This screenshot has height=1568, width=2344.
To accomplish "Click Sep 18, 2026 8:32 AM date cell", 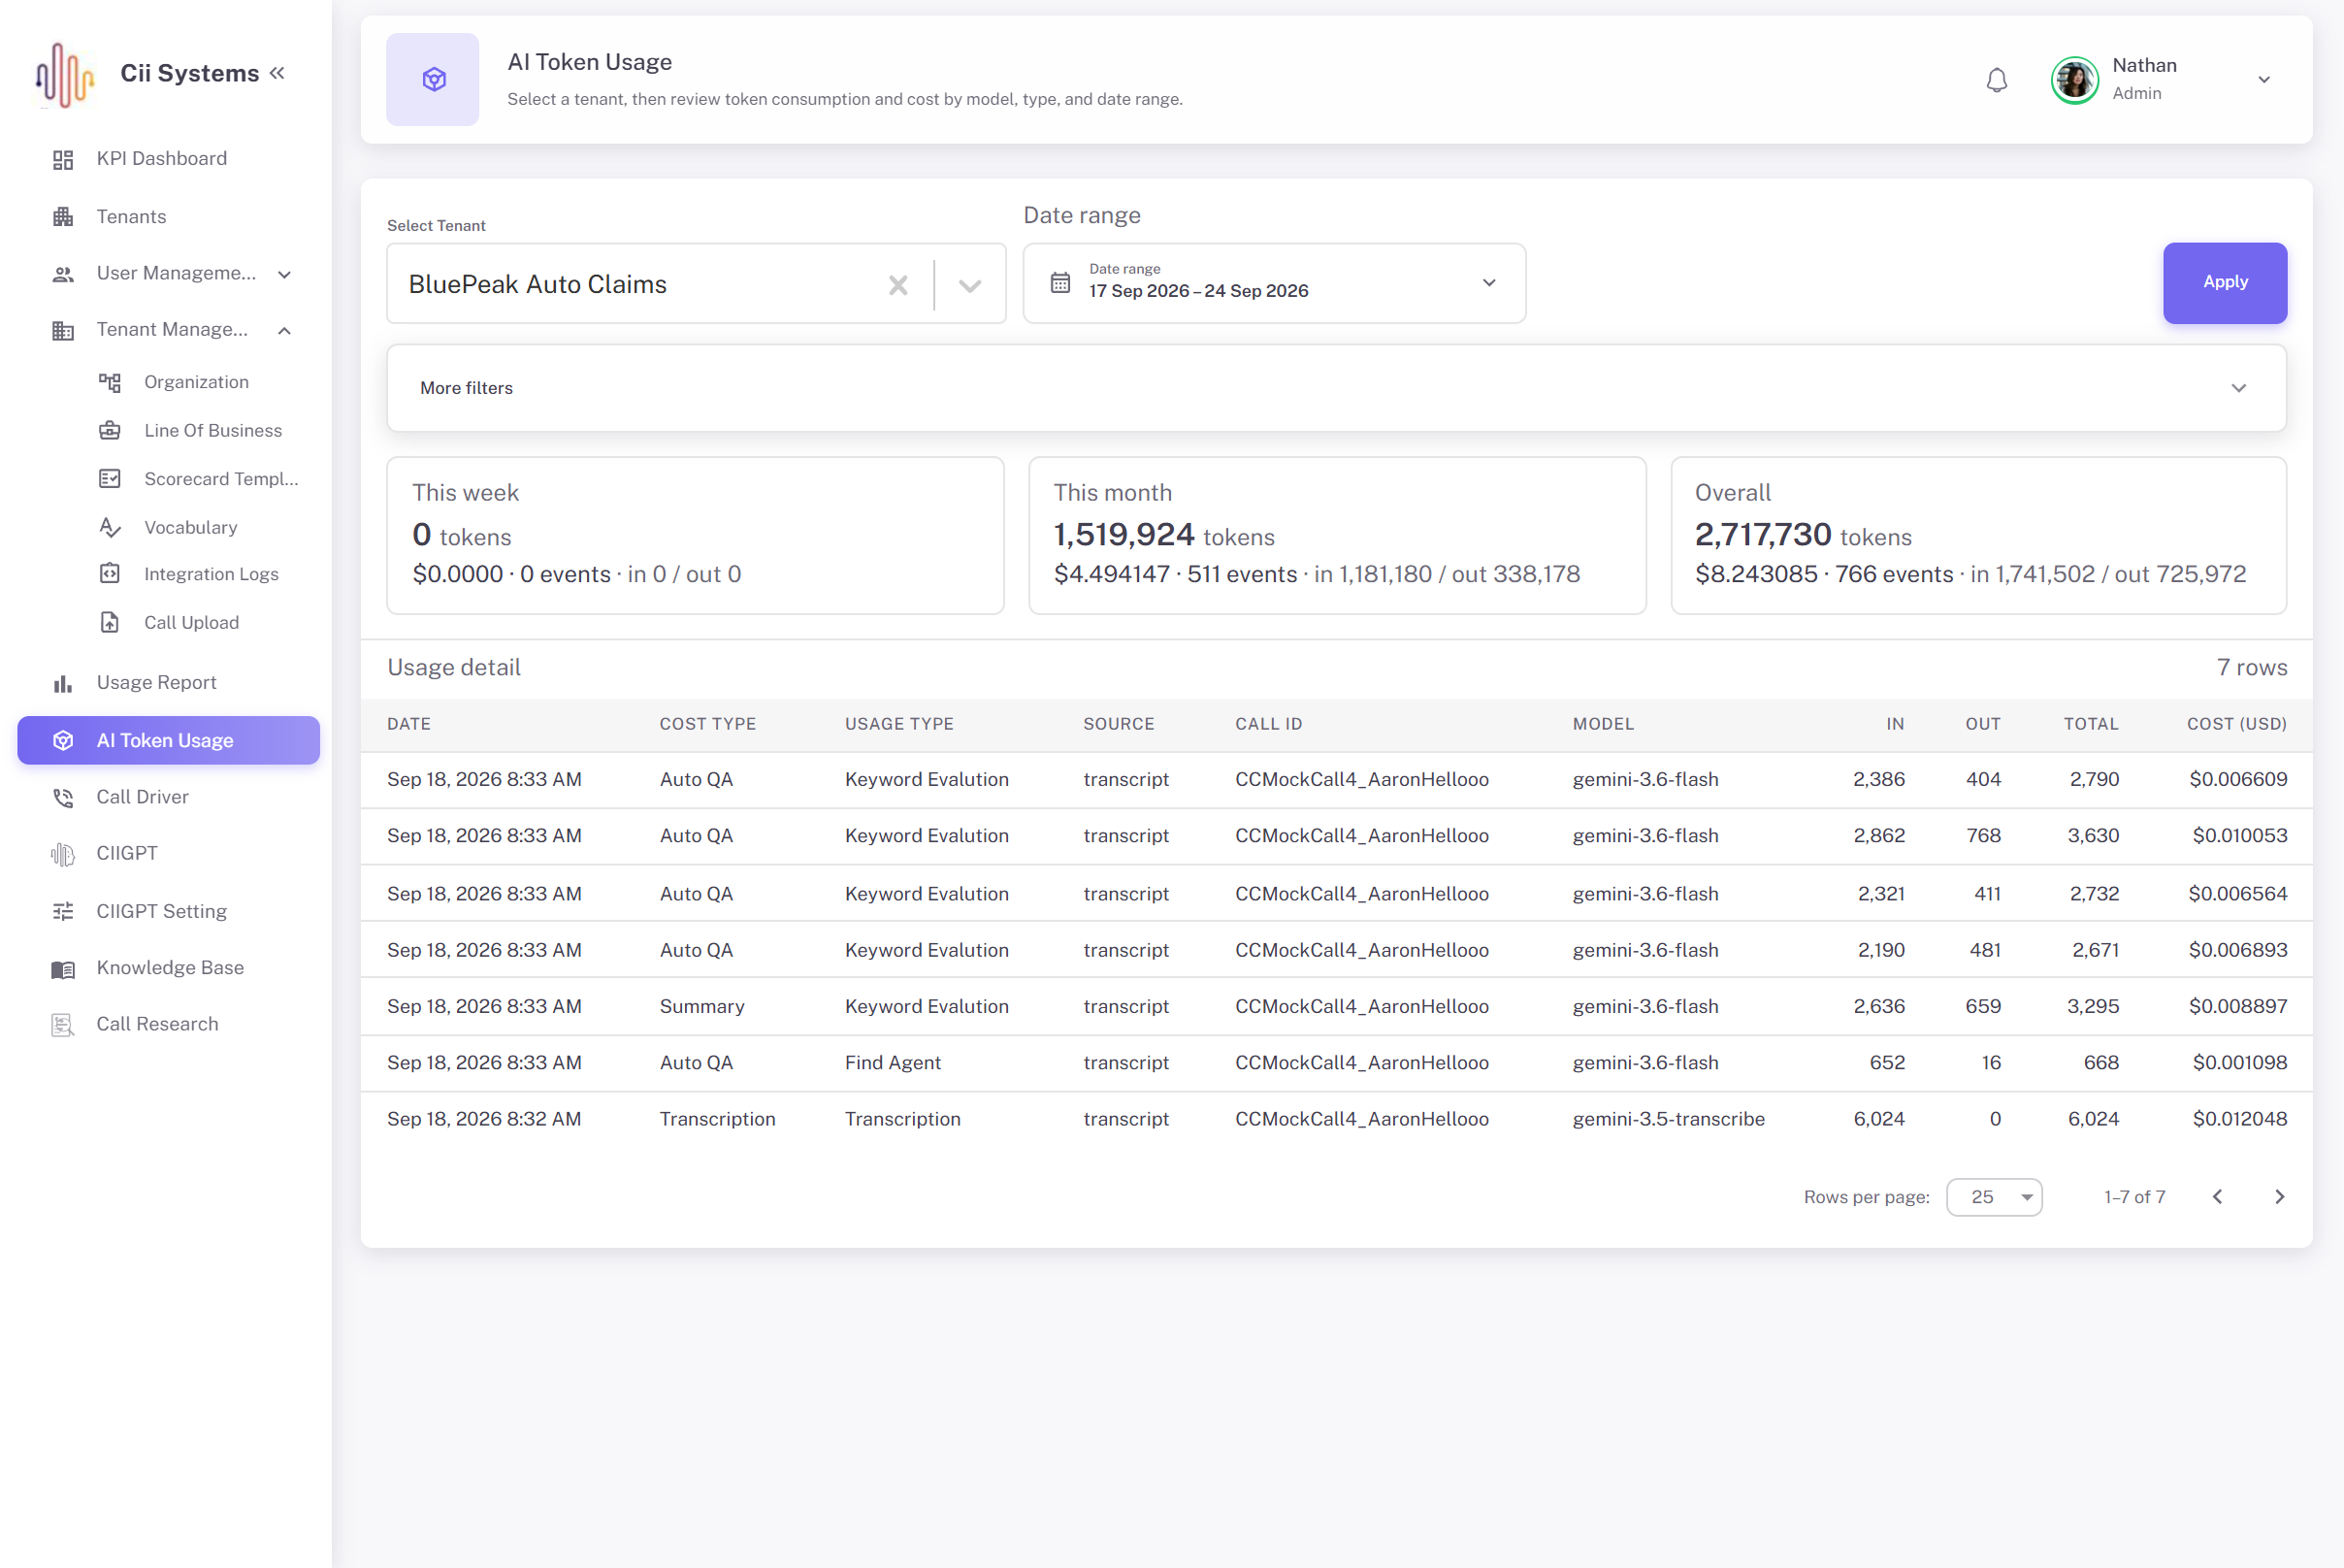I will point(483,1119).
